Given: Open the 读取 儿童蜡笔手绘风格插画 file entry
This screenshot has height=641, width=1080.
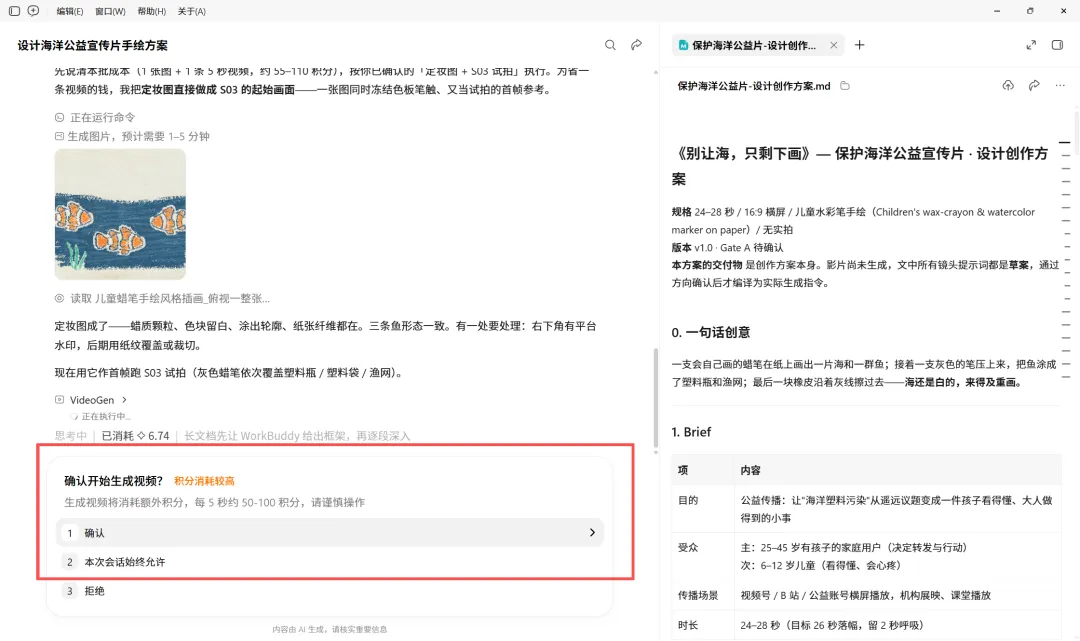Looking at the screenshot, I should [x=170, y=298].
